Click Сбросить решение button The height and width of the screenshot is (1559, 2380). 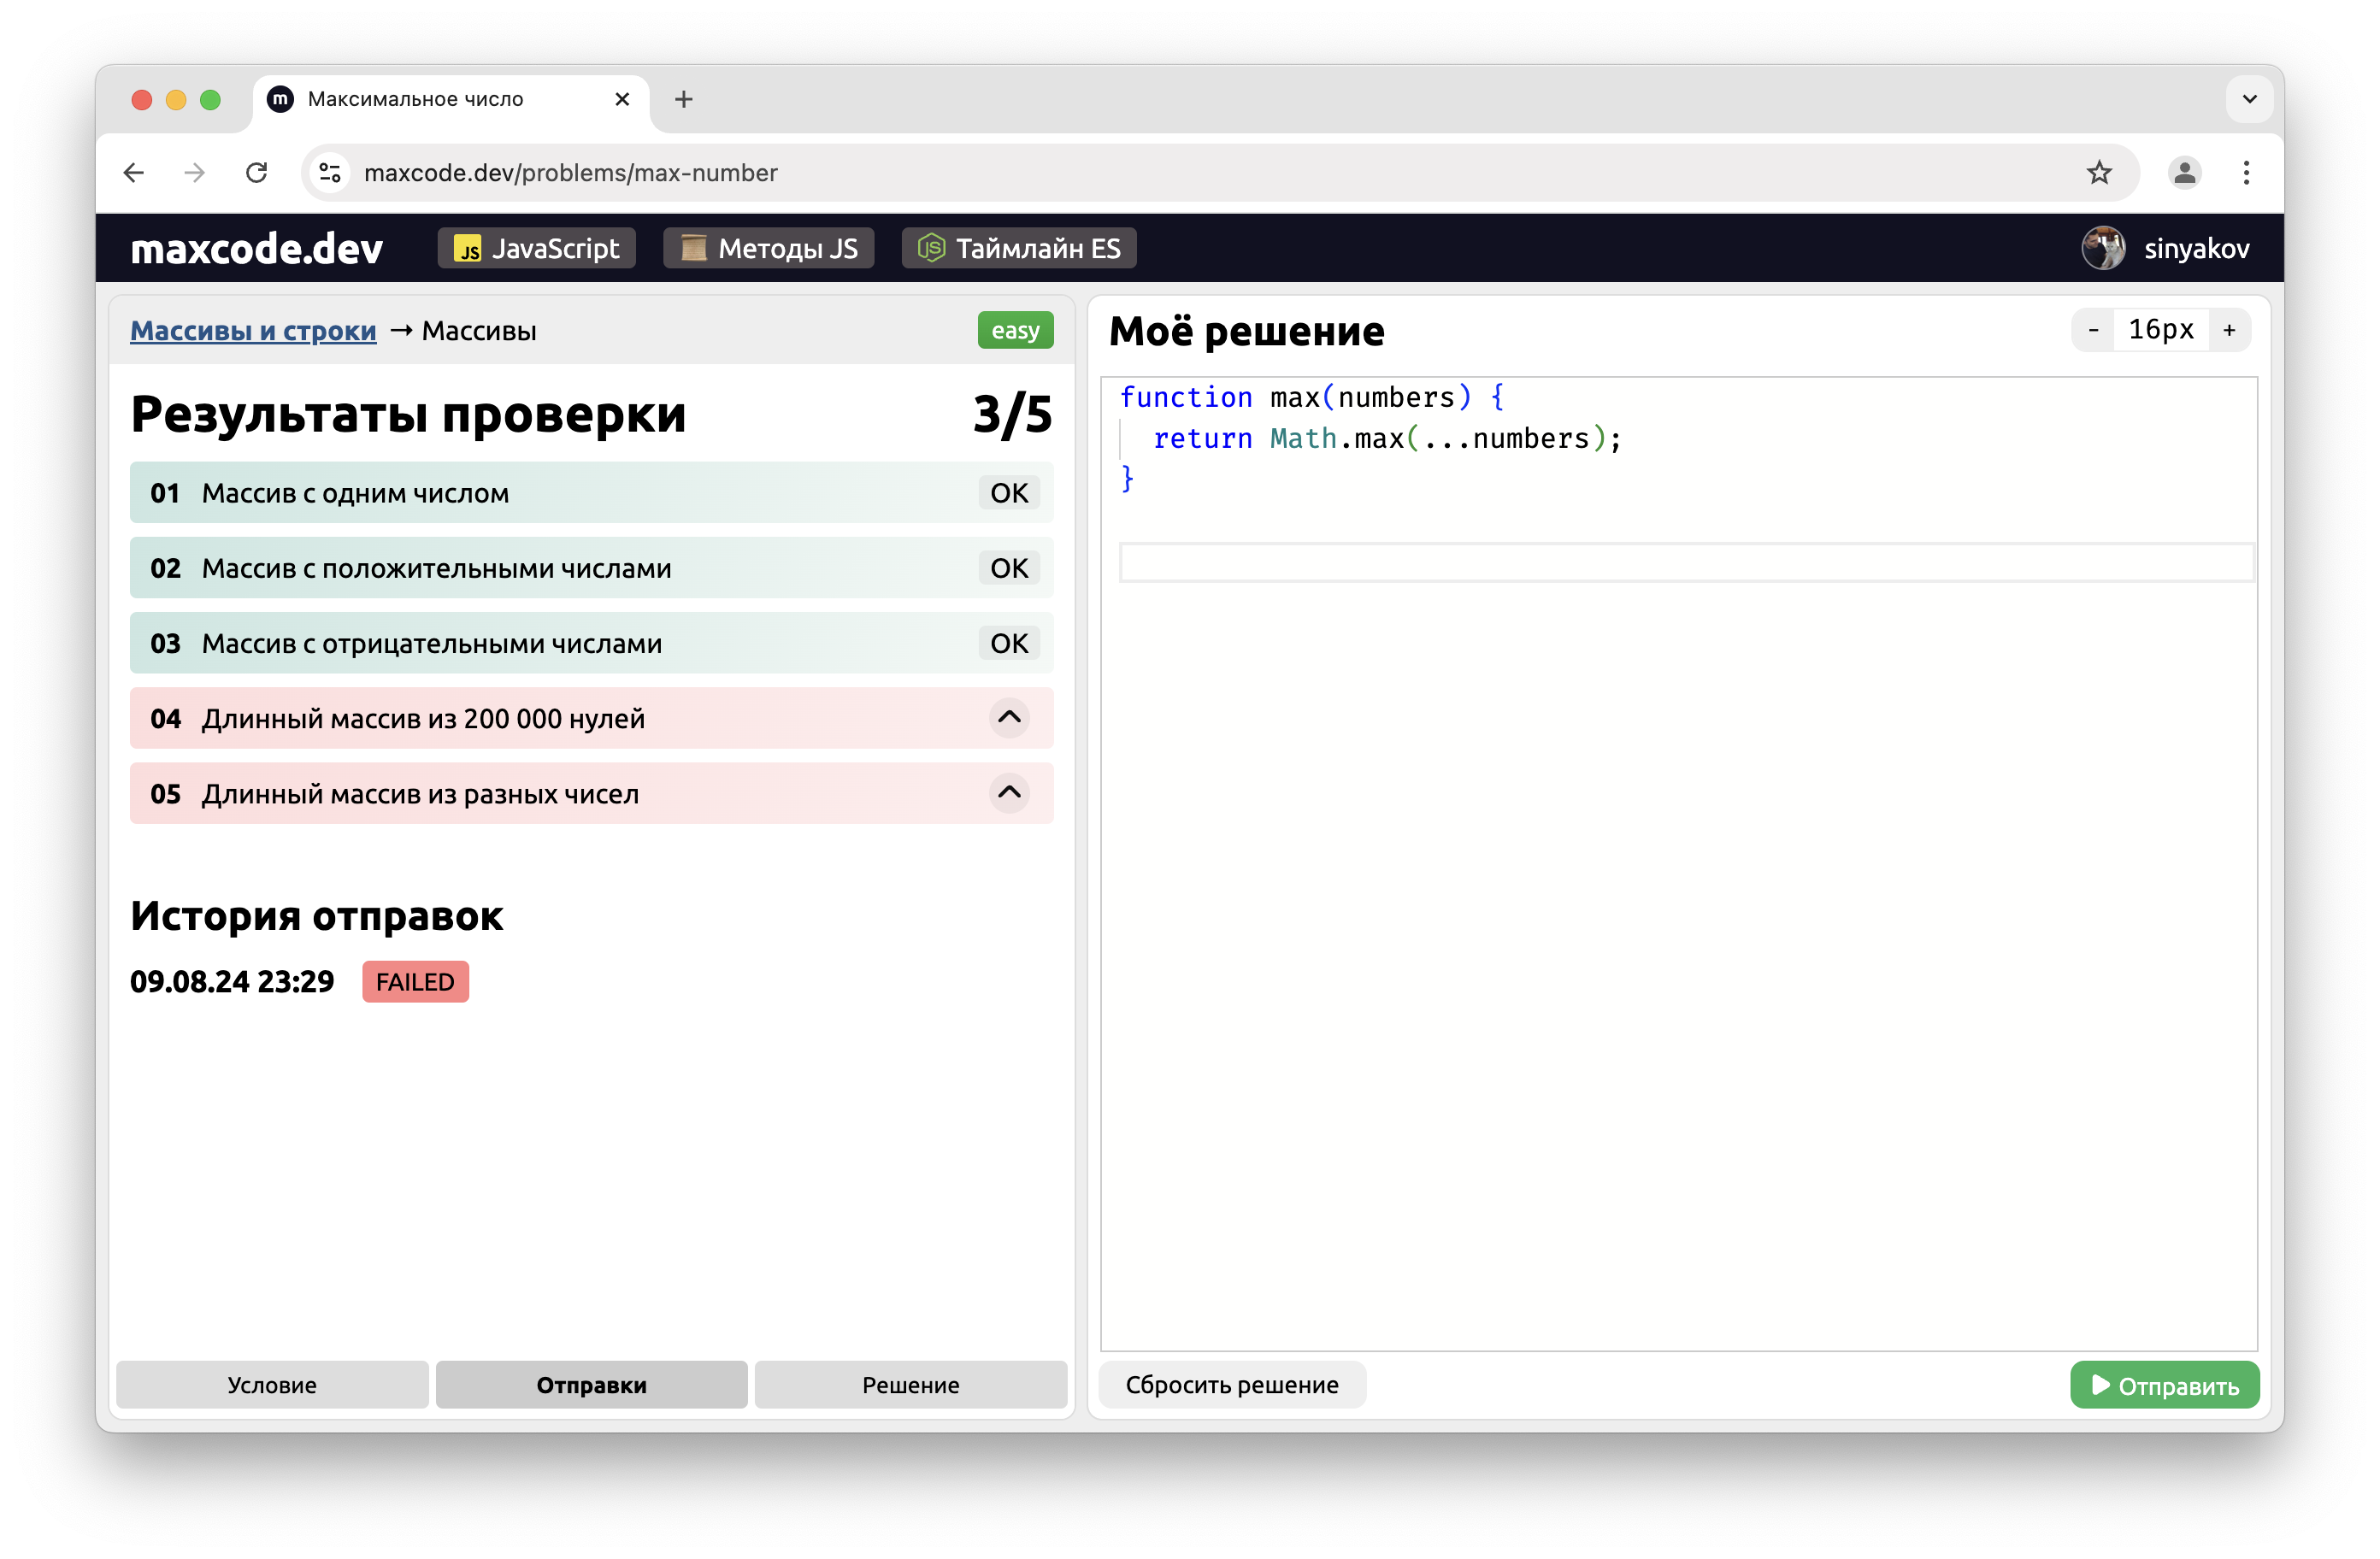[1231, 1384]
